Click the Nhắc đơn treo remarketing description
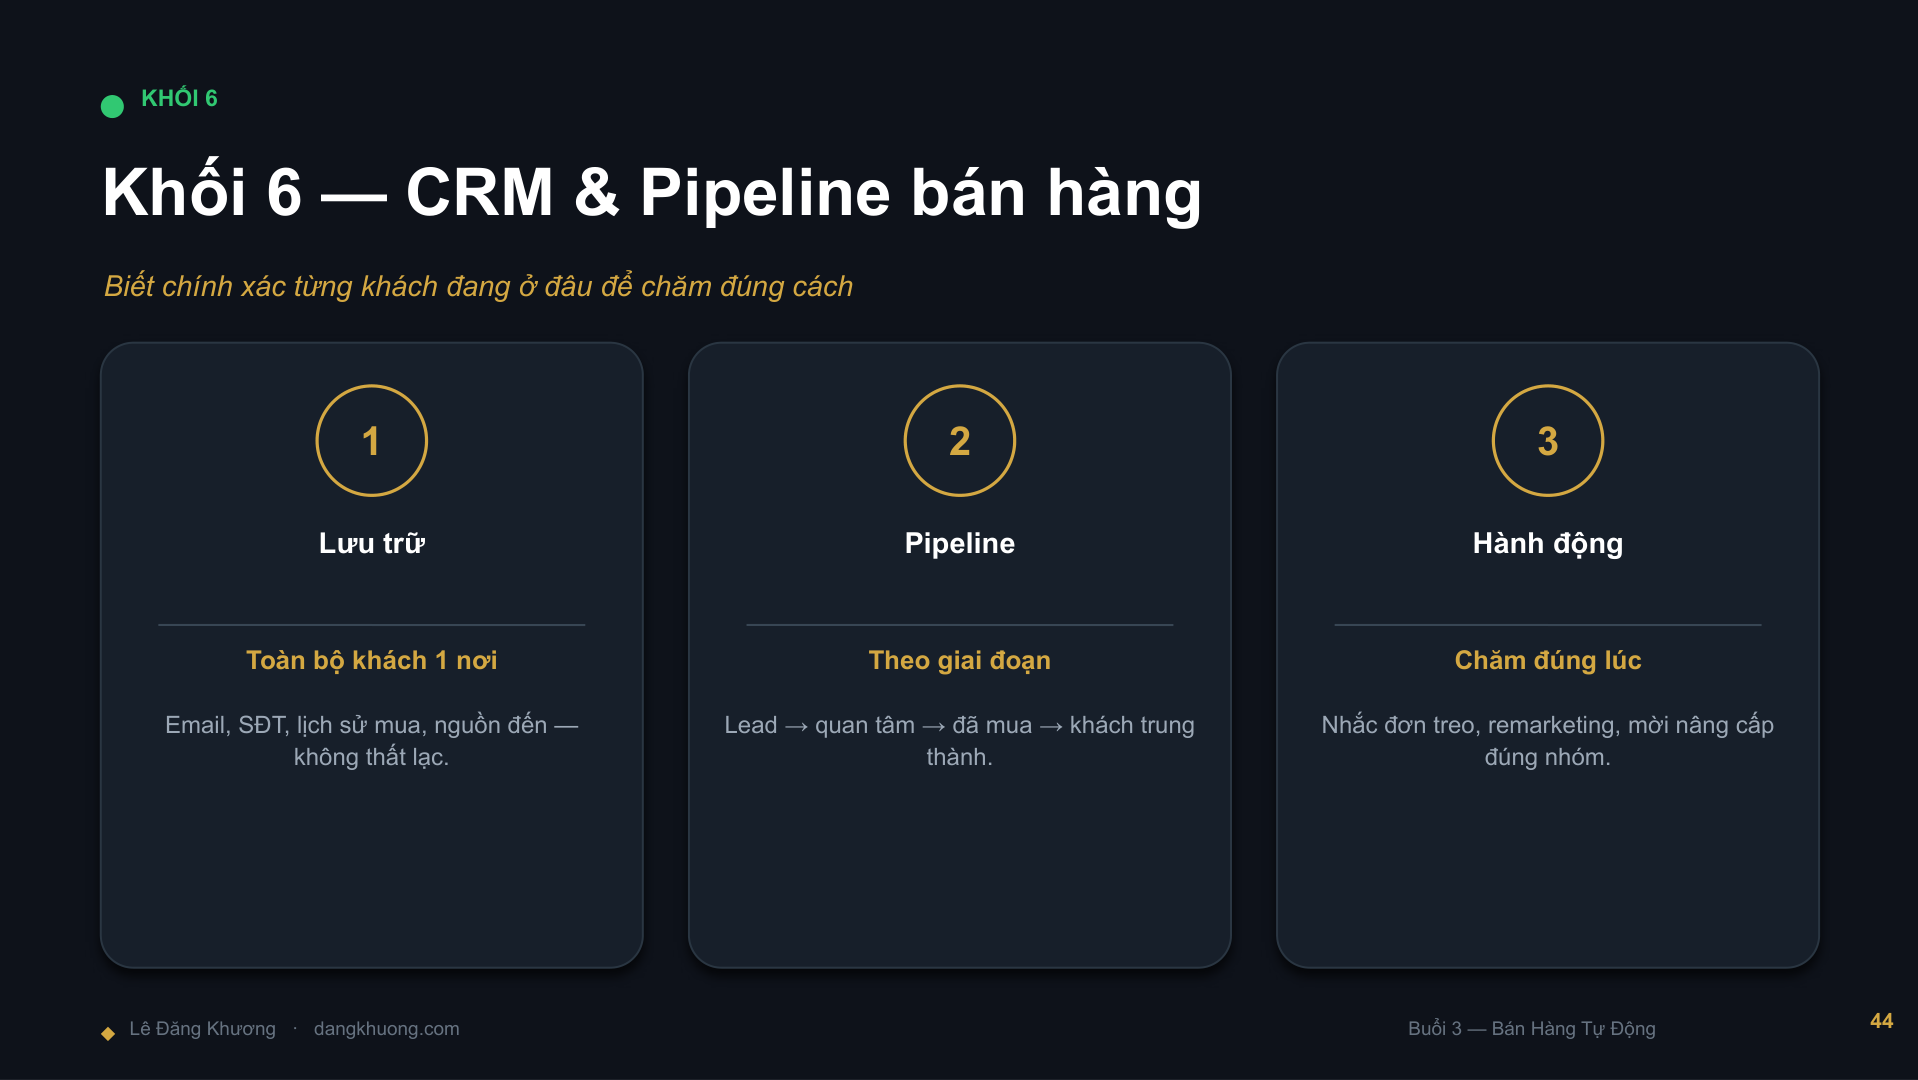1918x1080 pixels. (x=1547, y=741)
